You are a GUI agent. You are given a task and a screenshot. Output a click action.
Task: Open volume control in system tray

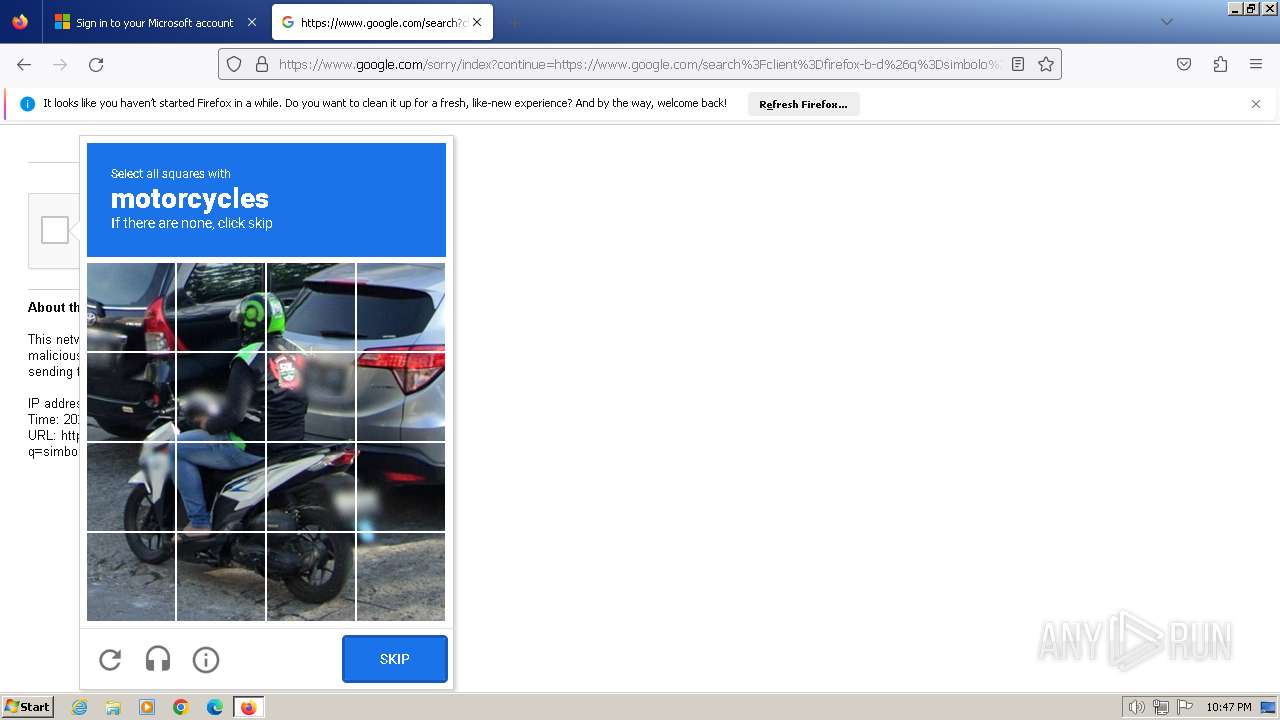pos(1137,707)
